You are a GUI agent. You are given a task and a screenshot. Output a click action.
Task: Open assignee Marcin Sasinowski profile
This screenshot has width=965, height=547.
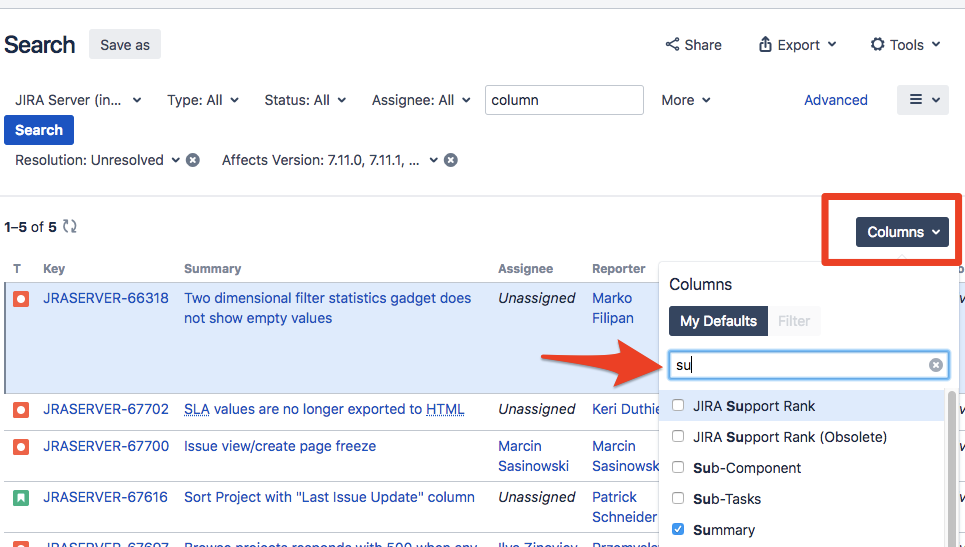534,456
